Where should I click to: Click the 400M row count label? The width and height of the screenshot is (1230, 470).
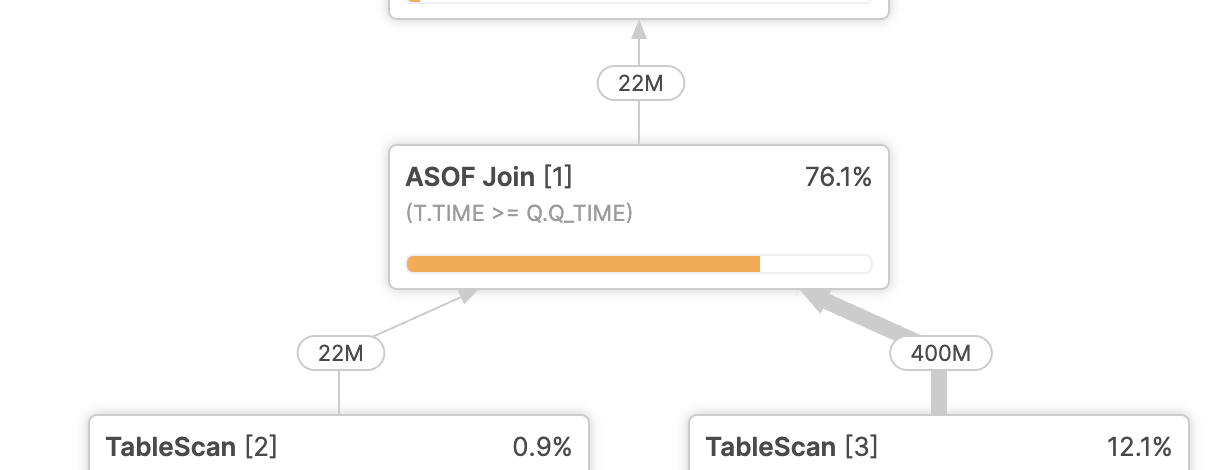(940, 353)
